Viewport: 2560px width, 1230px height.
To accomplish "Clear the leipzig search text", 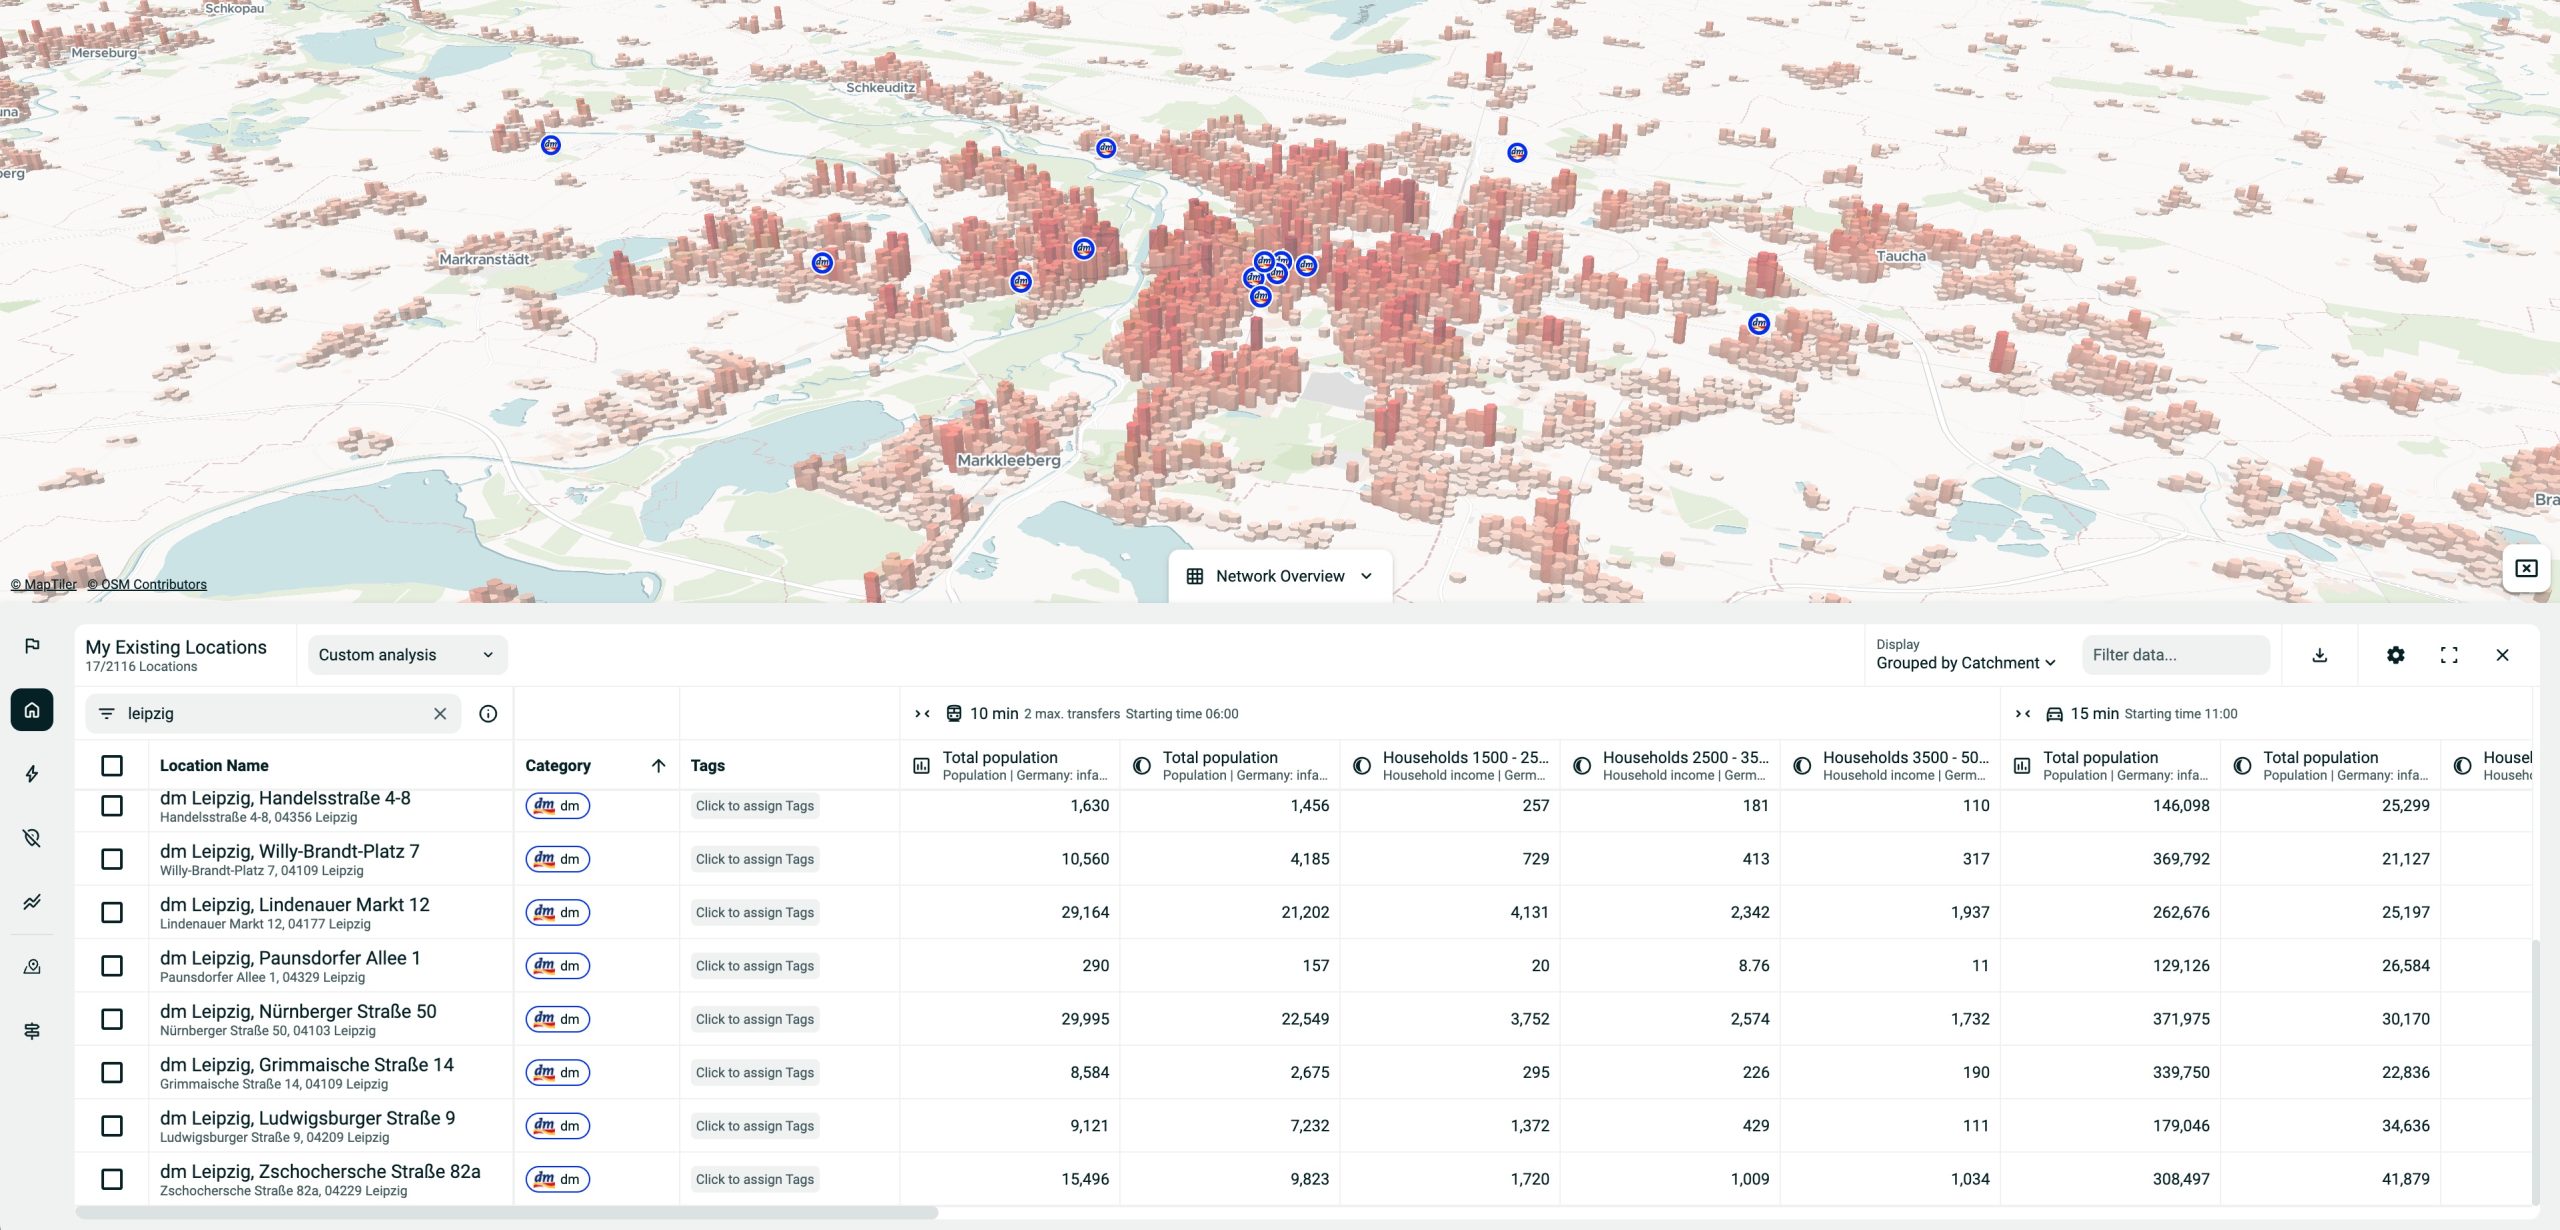I will [440, 714].
